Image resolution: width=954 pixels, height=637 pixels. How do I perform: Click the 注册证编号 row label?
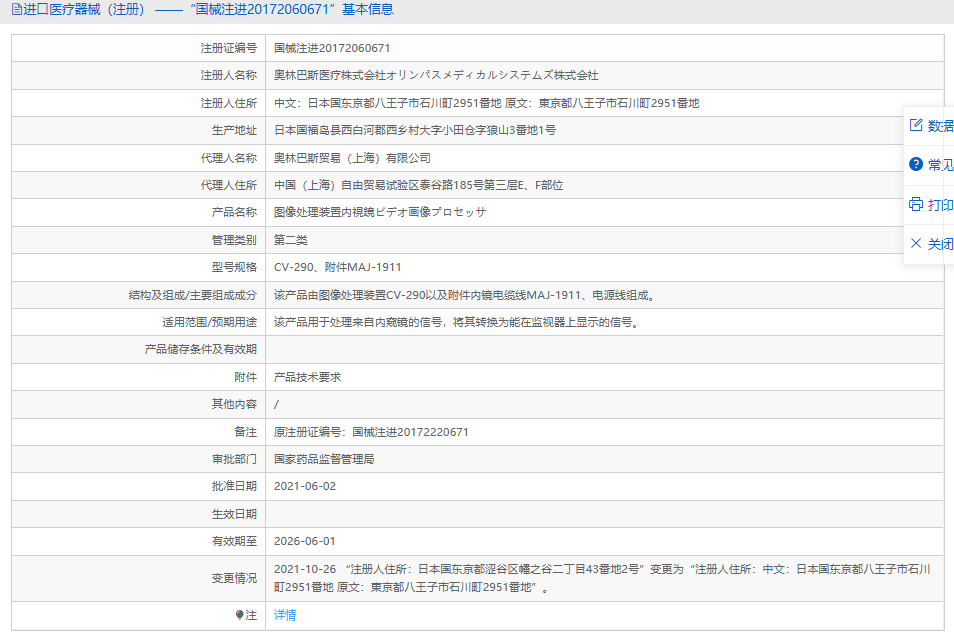pyautogui.click(x=229, y=48)
